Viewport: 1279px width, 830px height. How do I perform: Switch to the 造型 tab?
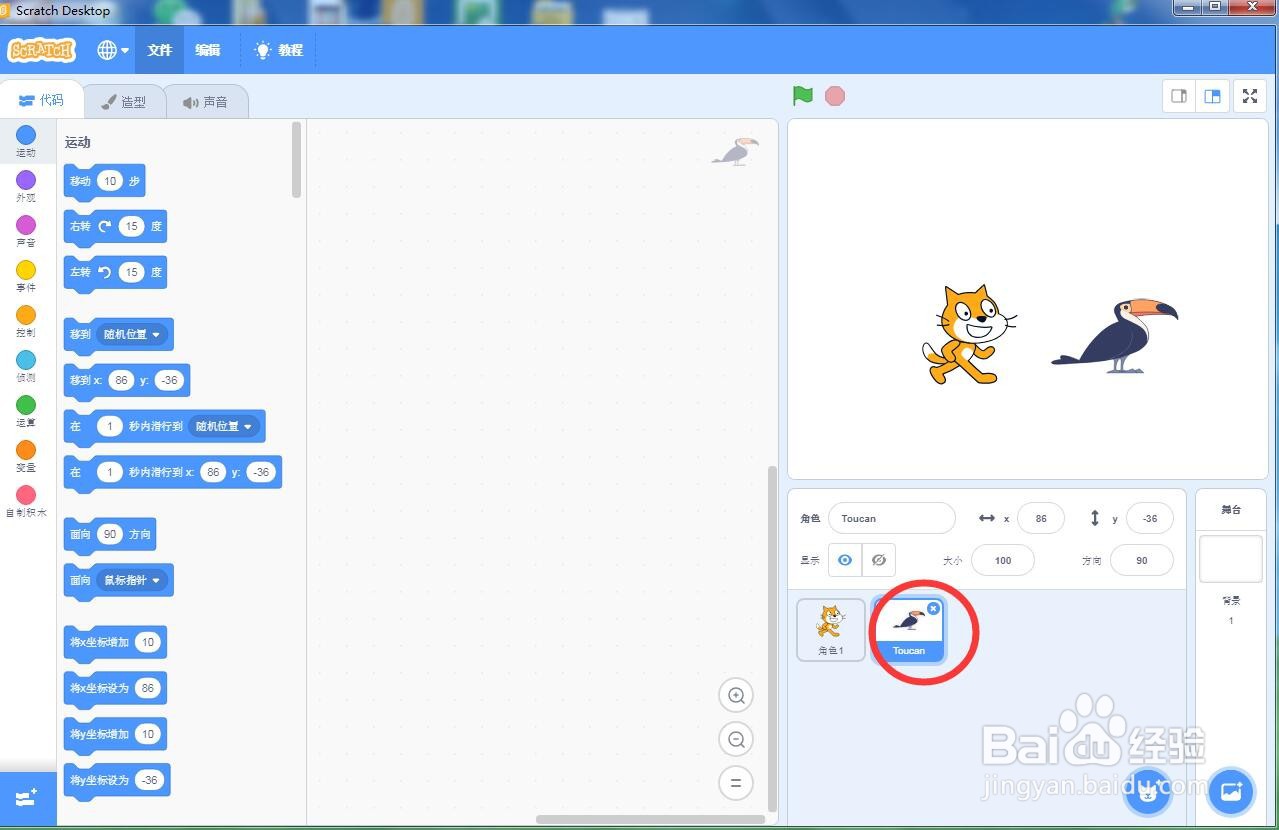(x=124, y=102)
